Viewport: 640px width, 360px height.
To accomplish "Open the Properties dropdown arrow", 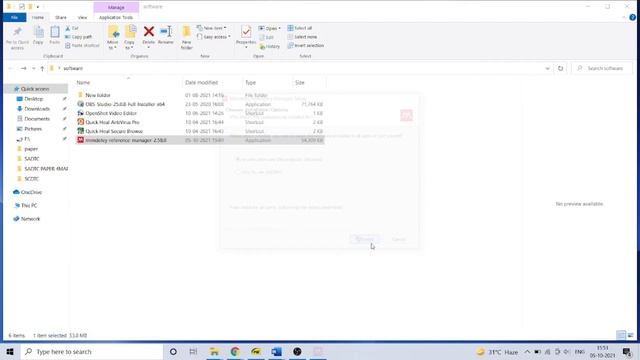I will [x=246, y=47].
